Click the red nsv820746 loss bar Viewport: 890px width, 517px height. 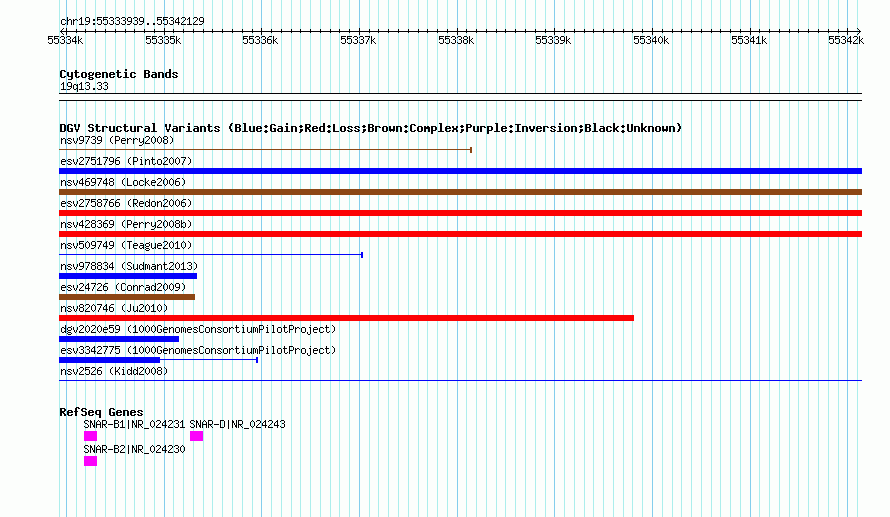tap(346, 318)
